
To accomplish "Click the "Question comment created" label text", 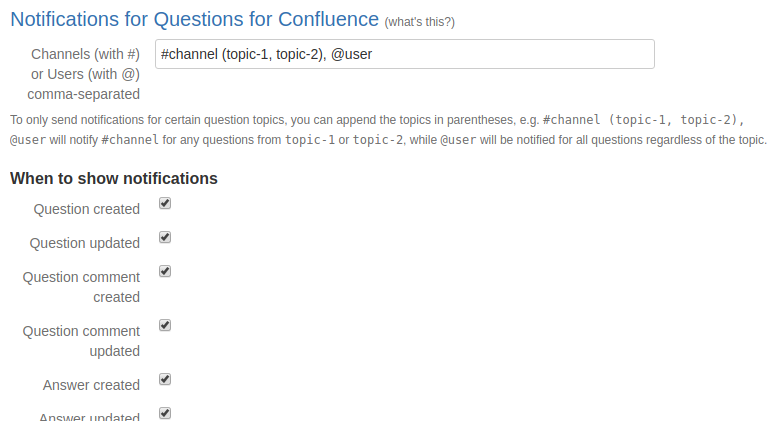I will click(81, 287).
